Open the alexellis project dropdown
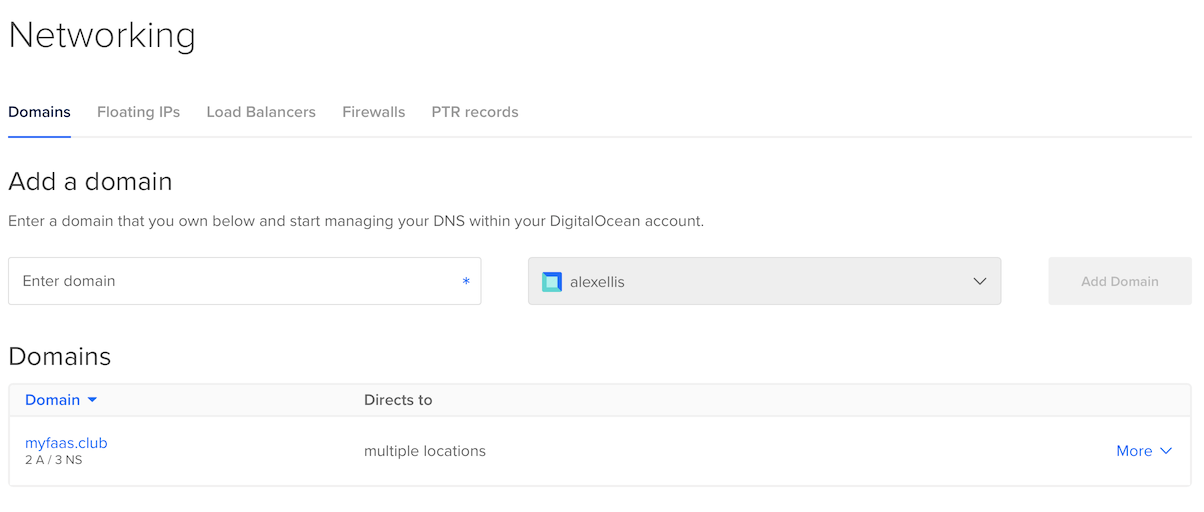Screen dimensions: 1204x512 765,281
